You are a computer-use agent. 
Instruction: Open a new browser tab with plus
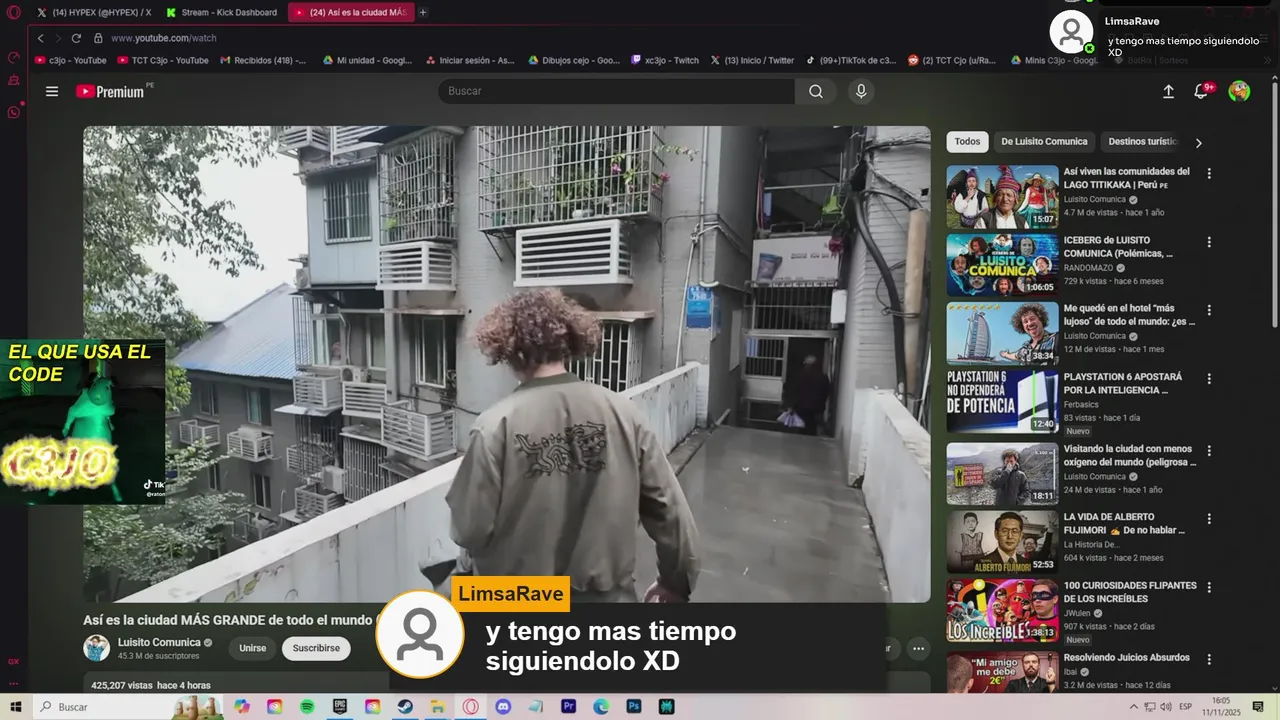[x=423, y=12]
